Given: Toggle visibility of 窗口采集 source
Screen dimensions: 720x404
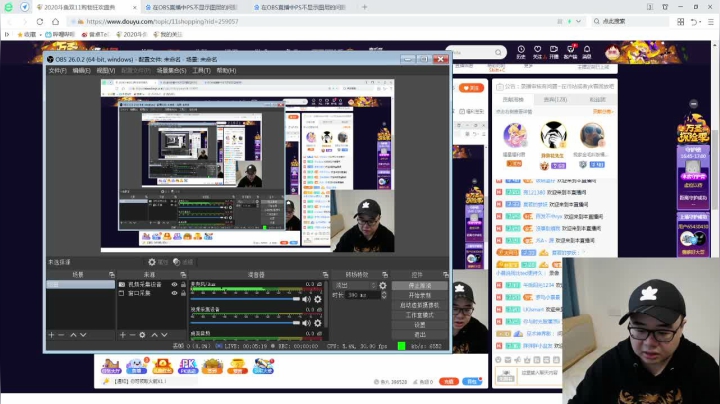Looking at the screenshot, I should [x=174, y=293].
